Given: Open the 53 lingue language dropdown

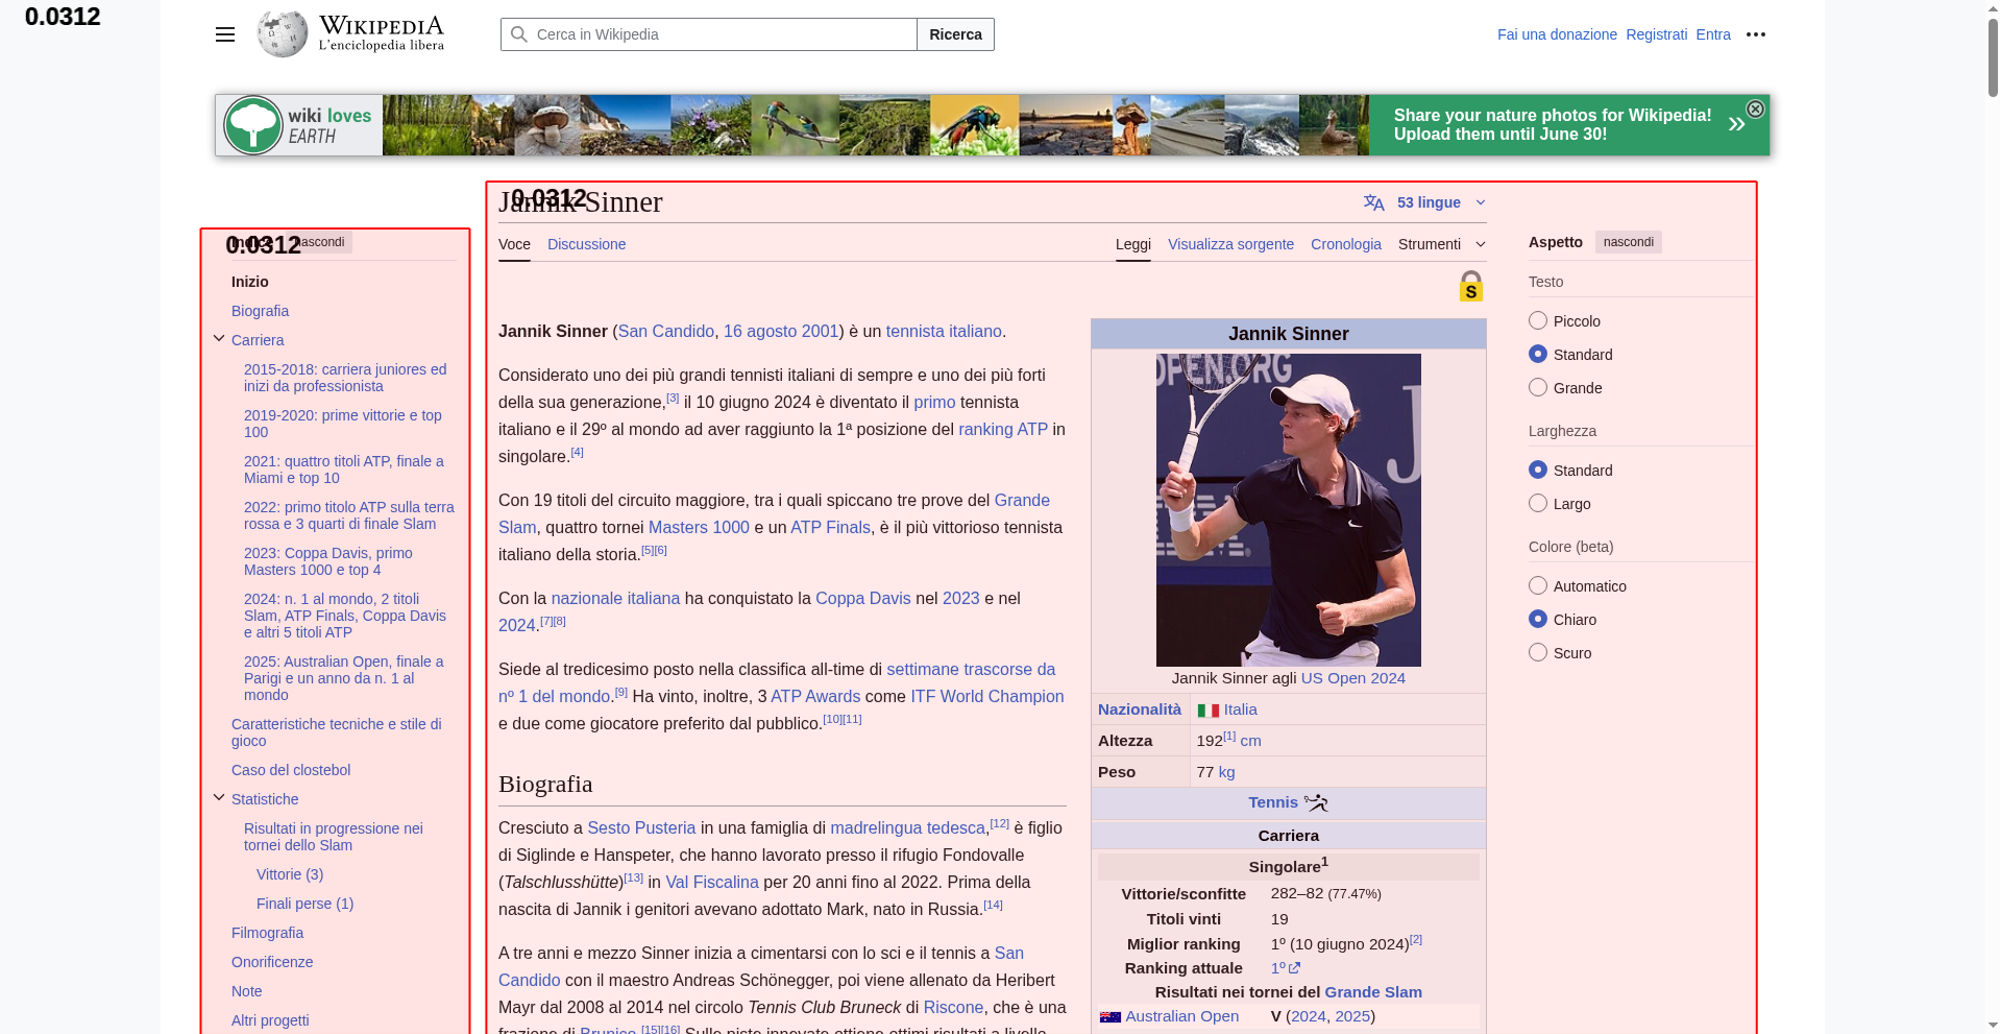Looking at the screenshot, I should (1425, 202).
